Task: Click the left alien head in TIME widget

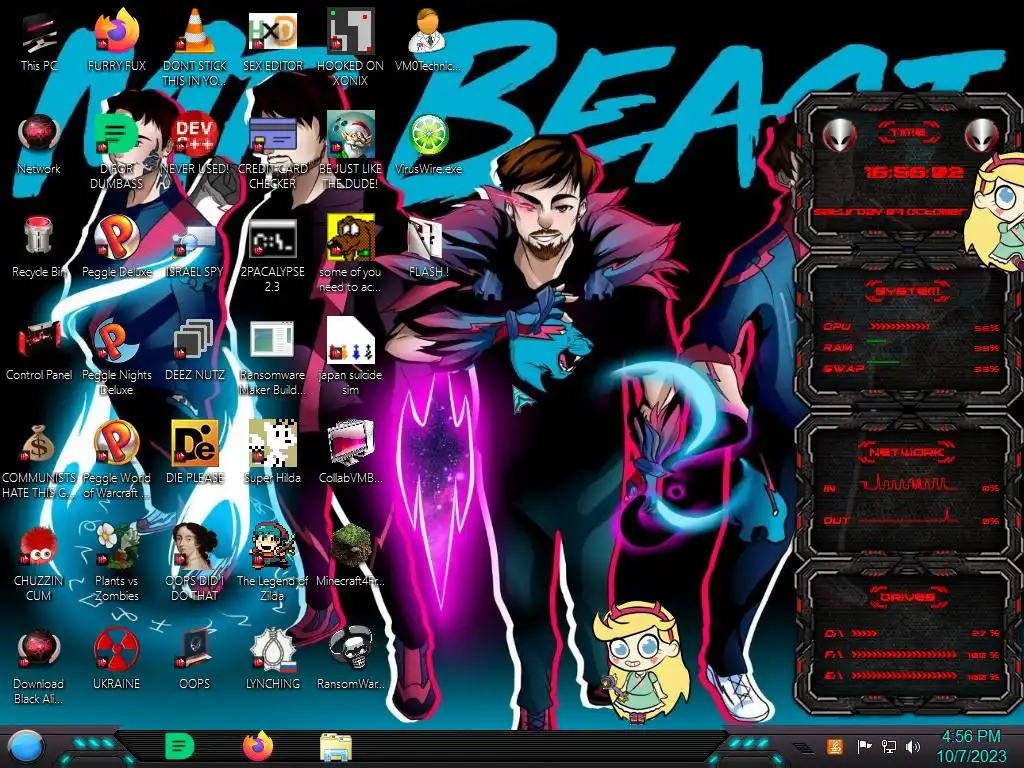Action: pos(839,136)
